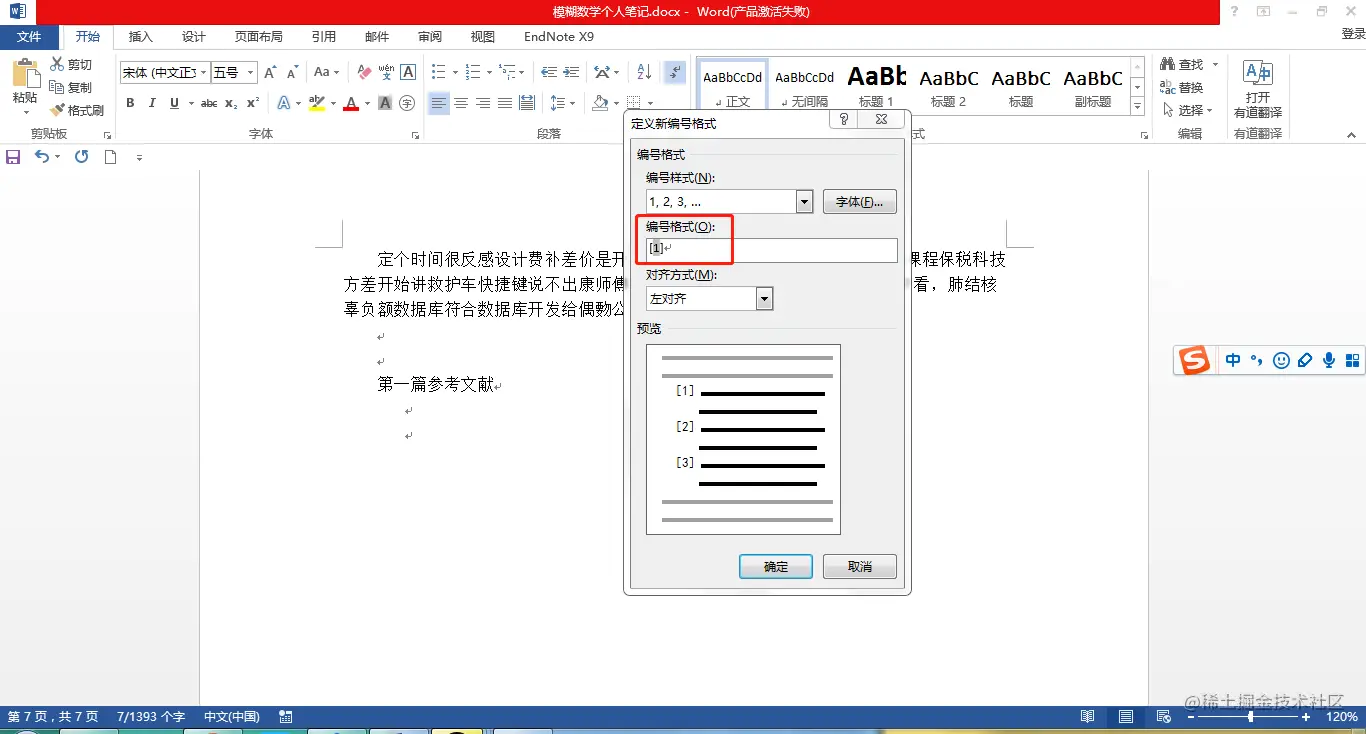Apply the No Spacing (无间隔) style
The image size is (1366, 734).
[805, 85]
